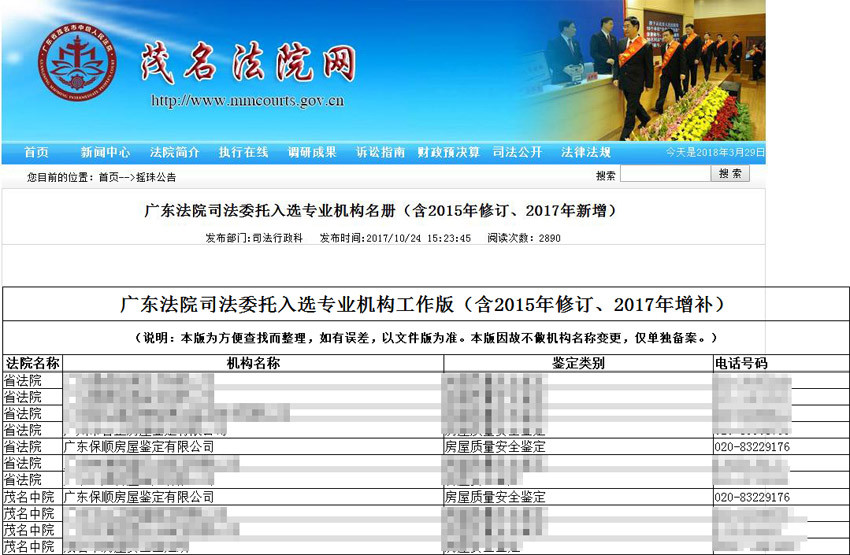
Task: Navigate to 诉讼指南 page
Action: point(381,152)
